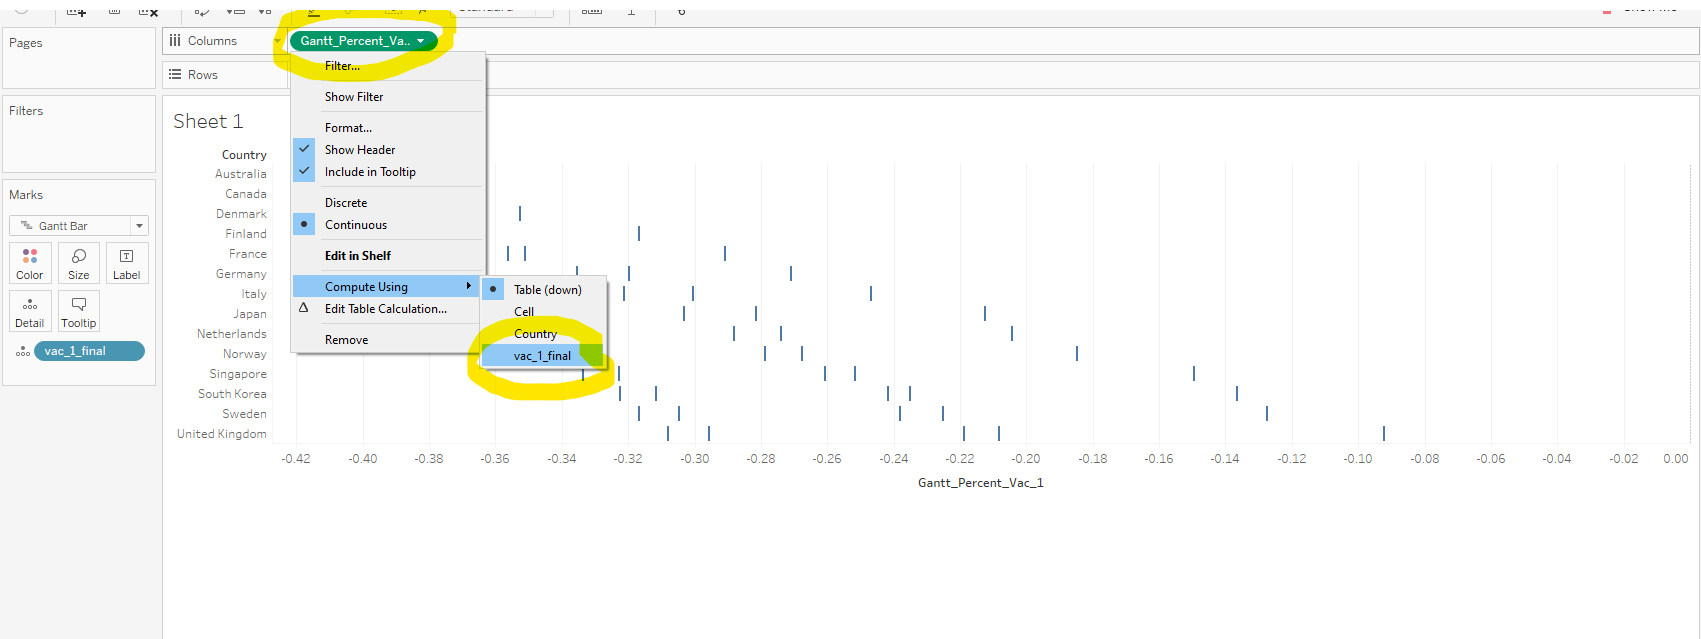This screenshot has height=639, width=1701.
Task: Select the Discrete option
Action: pos(346,203)
